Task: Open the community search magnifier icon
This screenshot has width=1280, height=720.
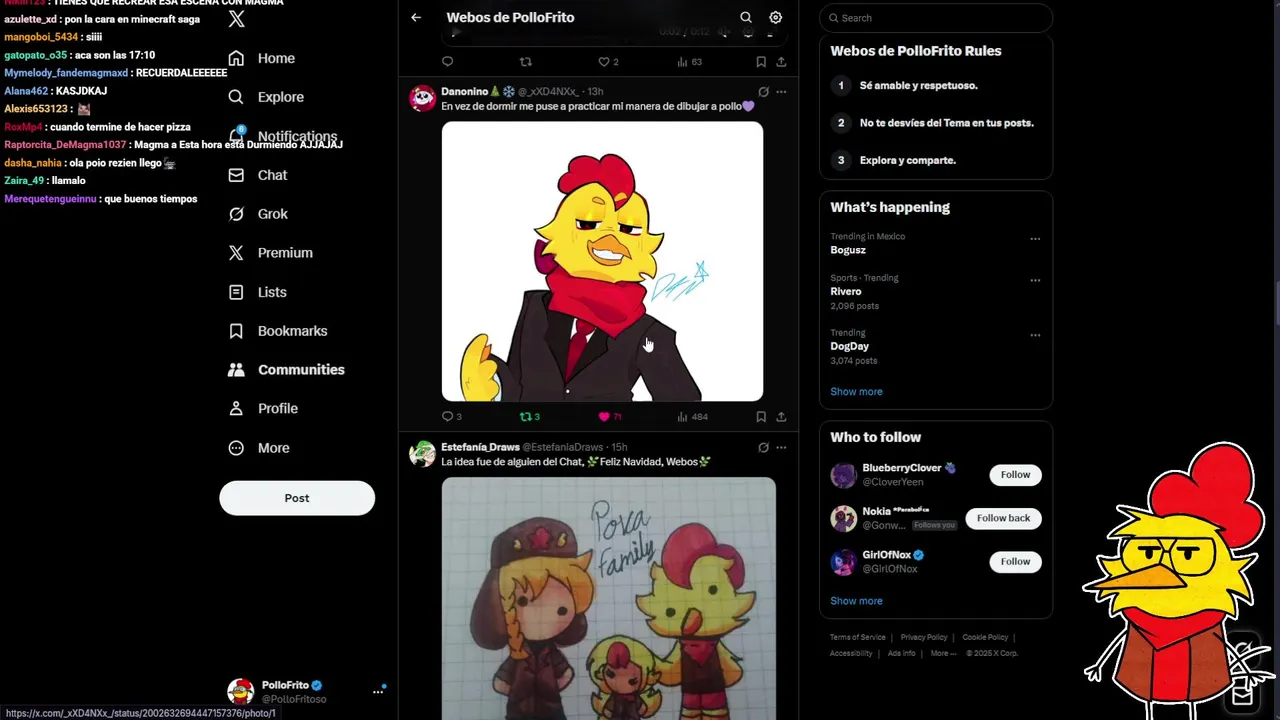Action: (x=746, y=17)
